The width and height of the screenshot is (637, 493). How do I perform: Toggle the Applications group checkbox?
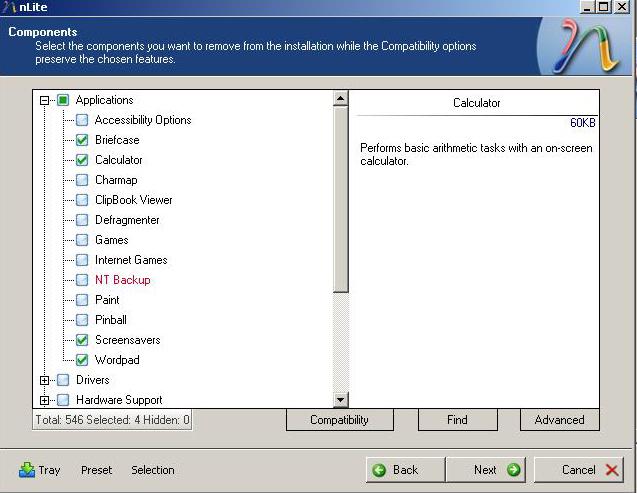click(63, 100)
